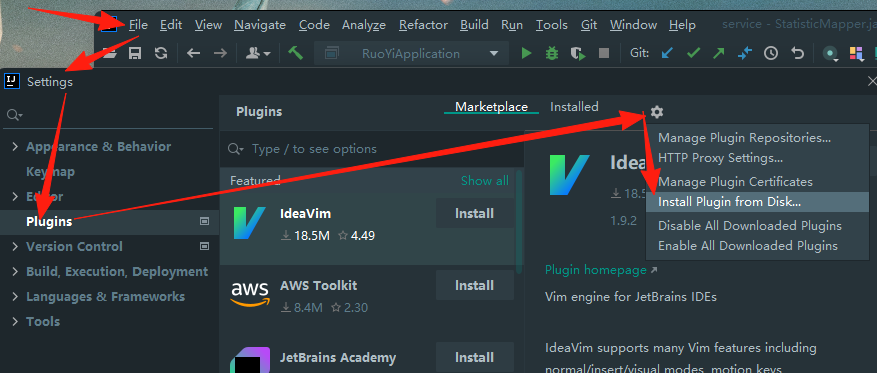Expand the Languages & Frameworks chevron
This screenshot has height=373, width=877.
[x=15, y=296]
